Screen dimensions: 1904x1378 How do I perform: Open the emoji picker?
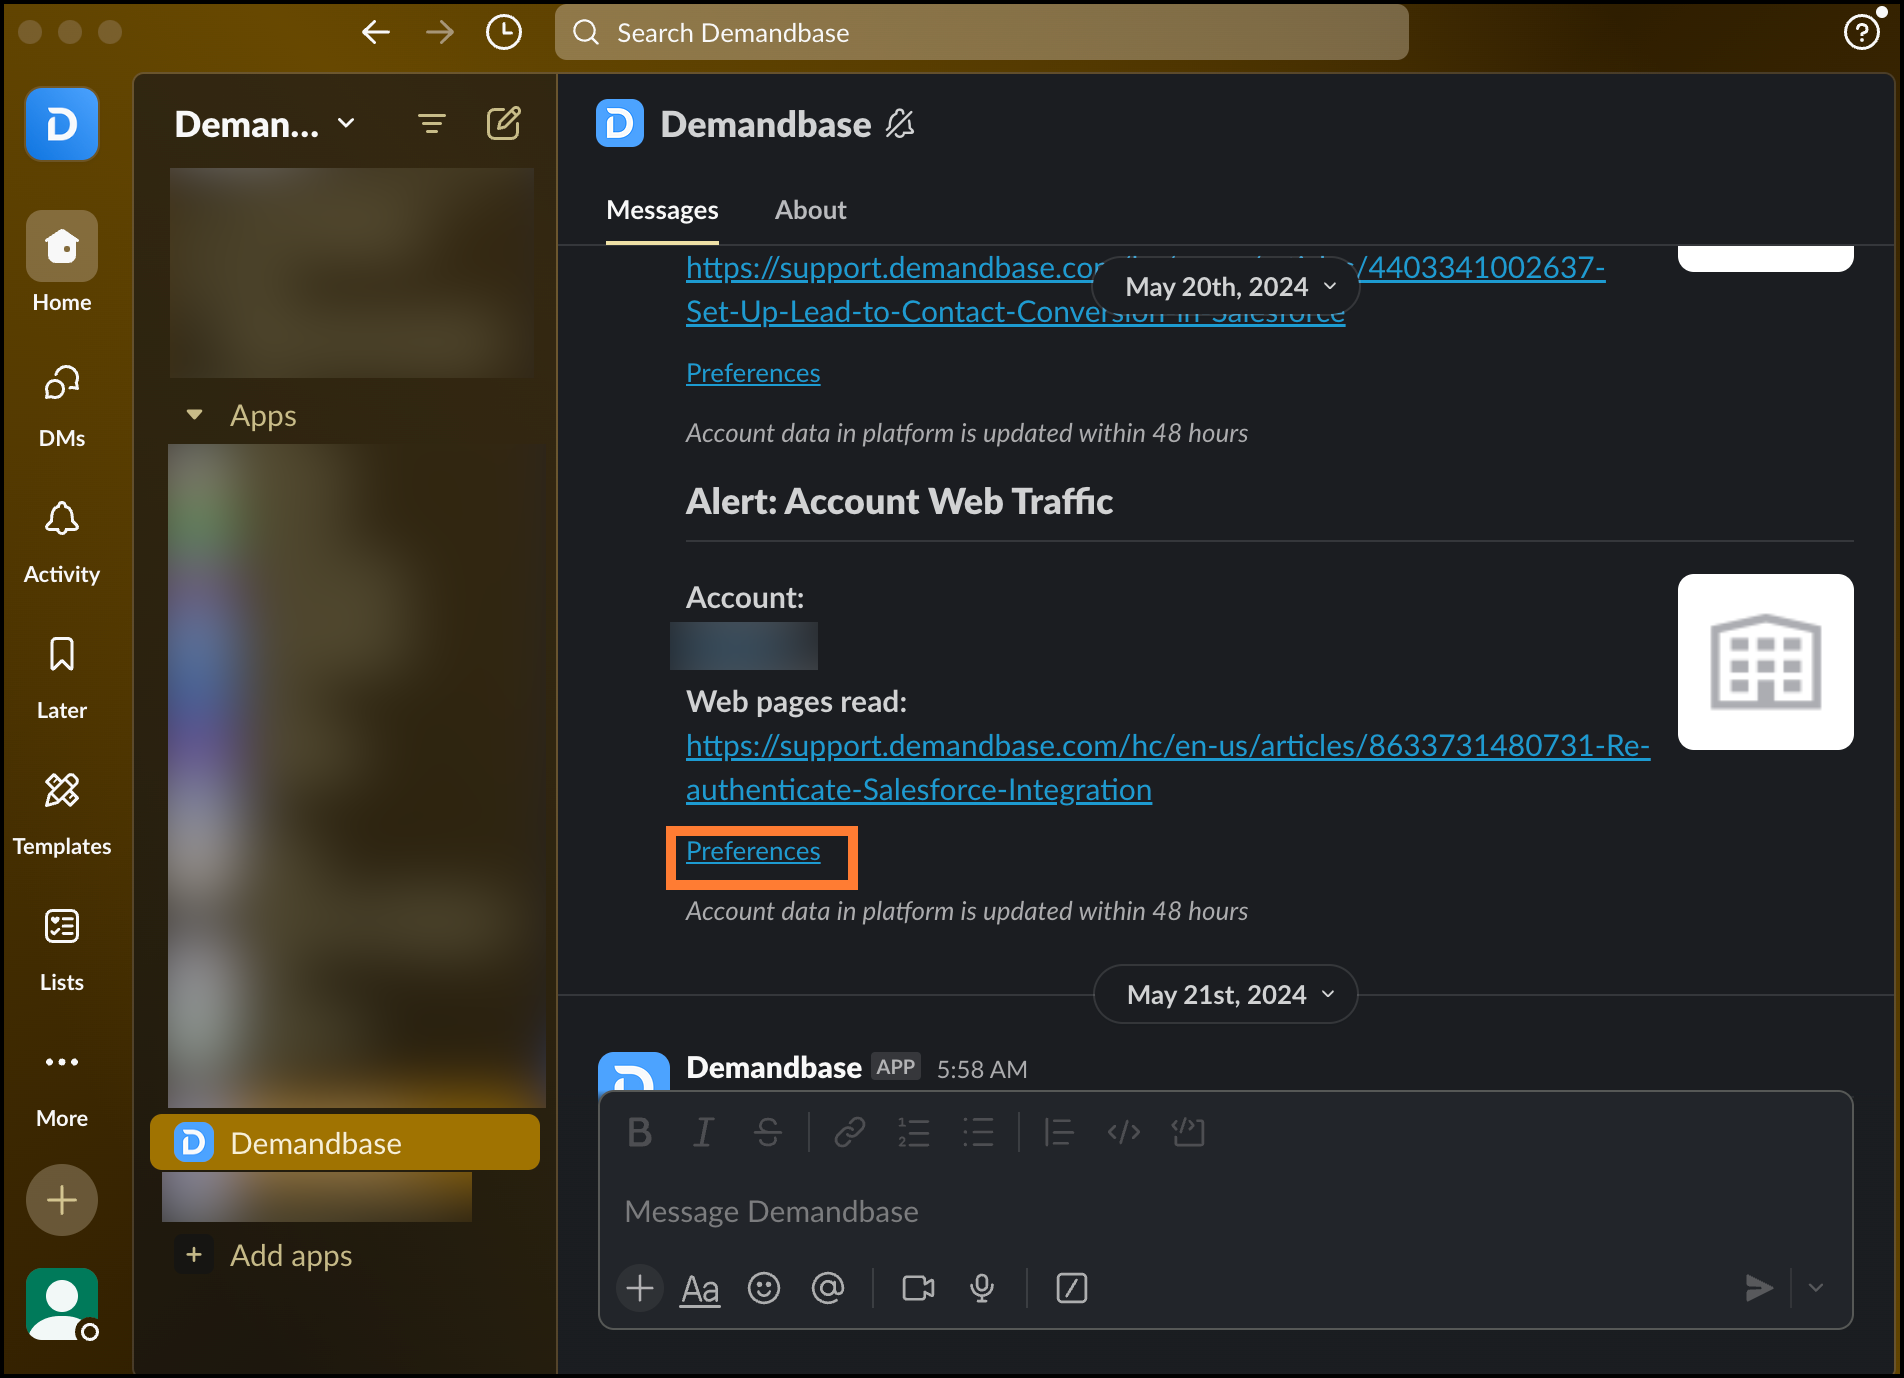click(x=764, y=1288)
